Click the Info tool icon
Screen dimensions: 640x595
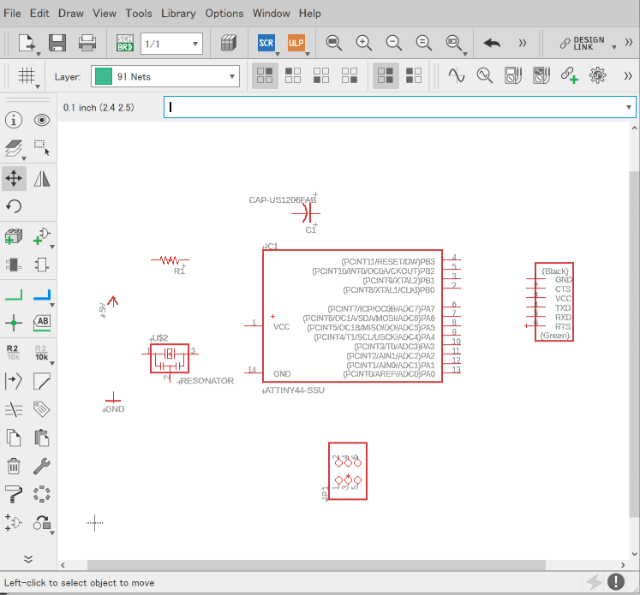pos(13,120)
